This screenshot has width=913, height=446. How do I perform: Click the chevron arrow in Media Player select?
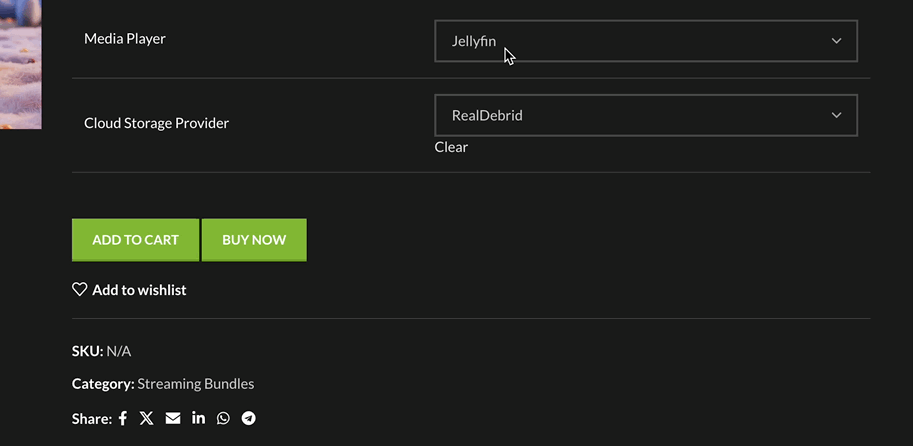836,41
